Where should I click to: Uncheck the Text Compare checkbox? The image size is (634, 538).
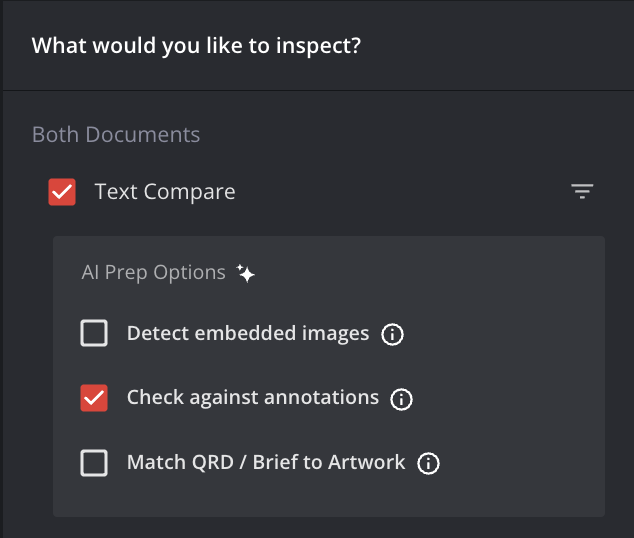[62, 192]
